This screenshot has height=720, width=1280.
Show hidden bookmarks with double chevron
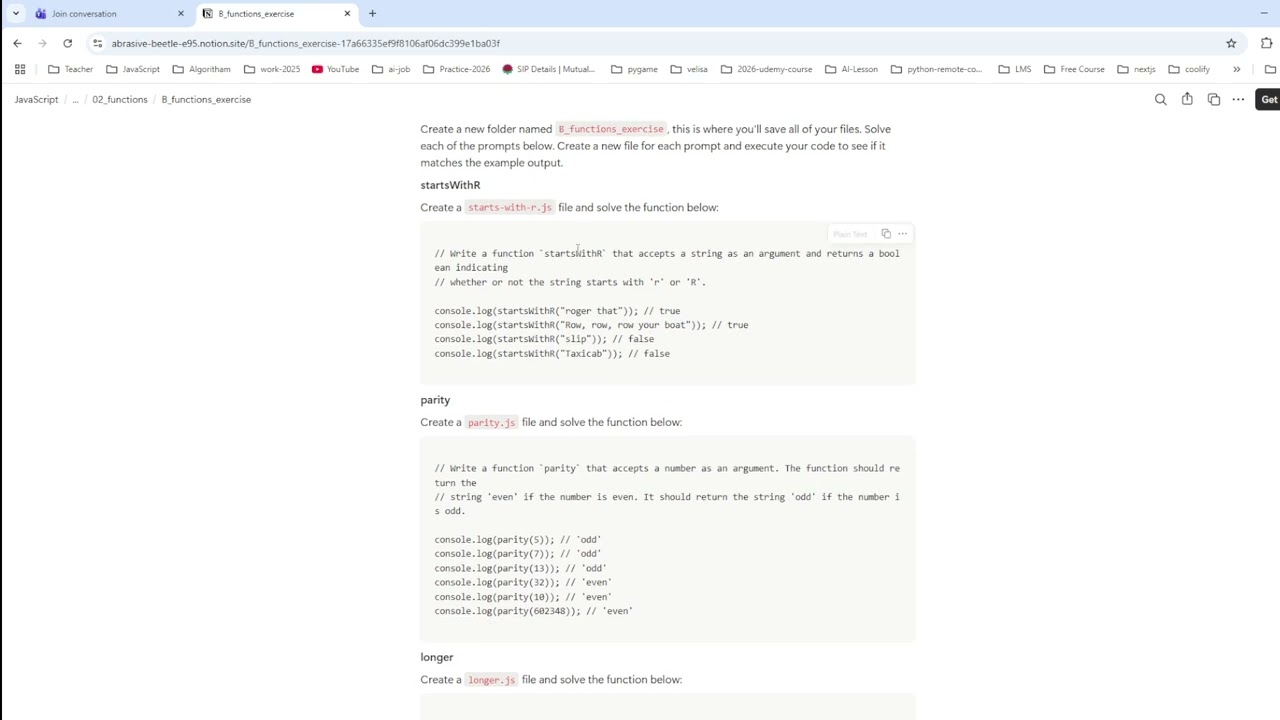click(x=1236, y=69)
